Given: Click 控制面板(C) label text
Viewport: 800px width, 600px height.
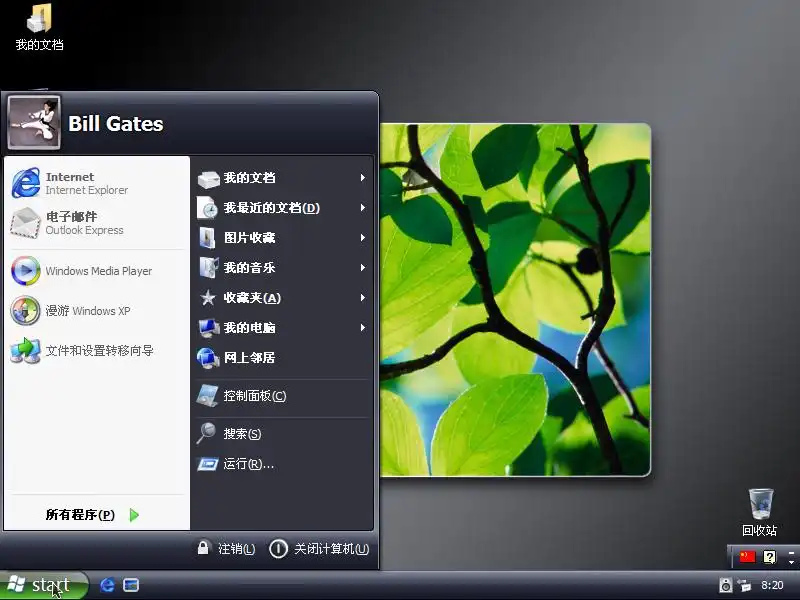Looking at the screenshot, I should click(255, 395).
